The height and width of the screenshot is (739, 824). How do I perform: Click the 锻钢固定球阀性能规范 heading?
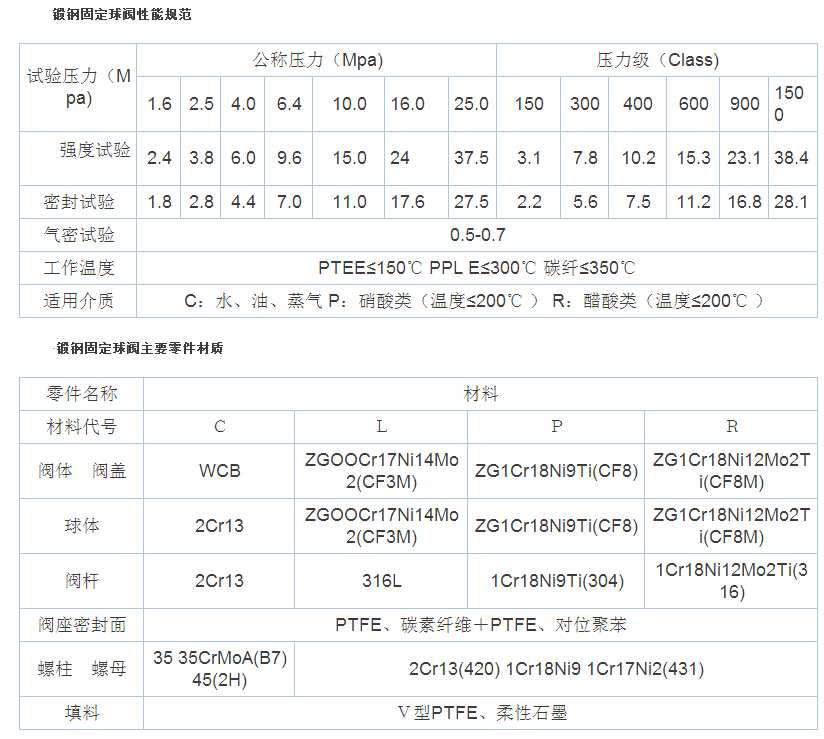[x=121, y=15]
